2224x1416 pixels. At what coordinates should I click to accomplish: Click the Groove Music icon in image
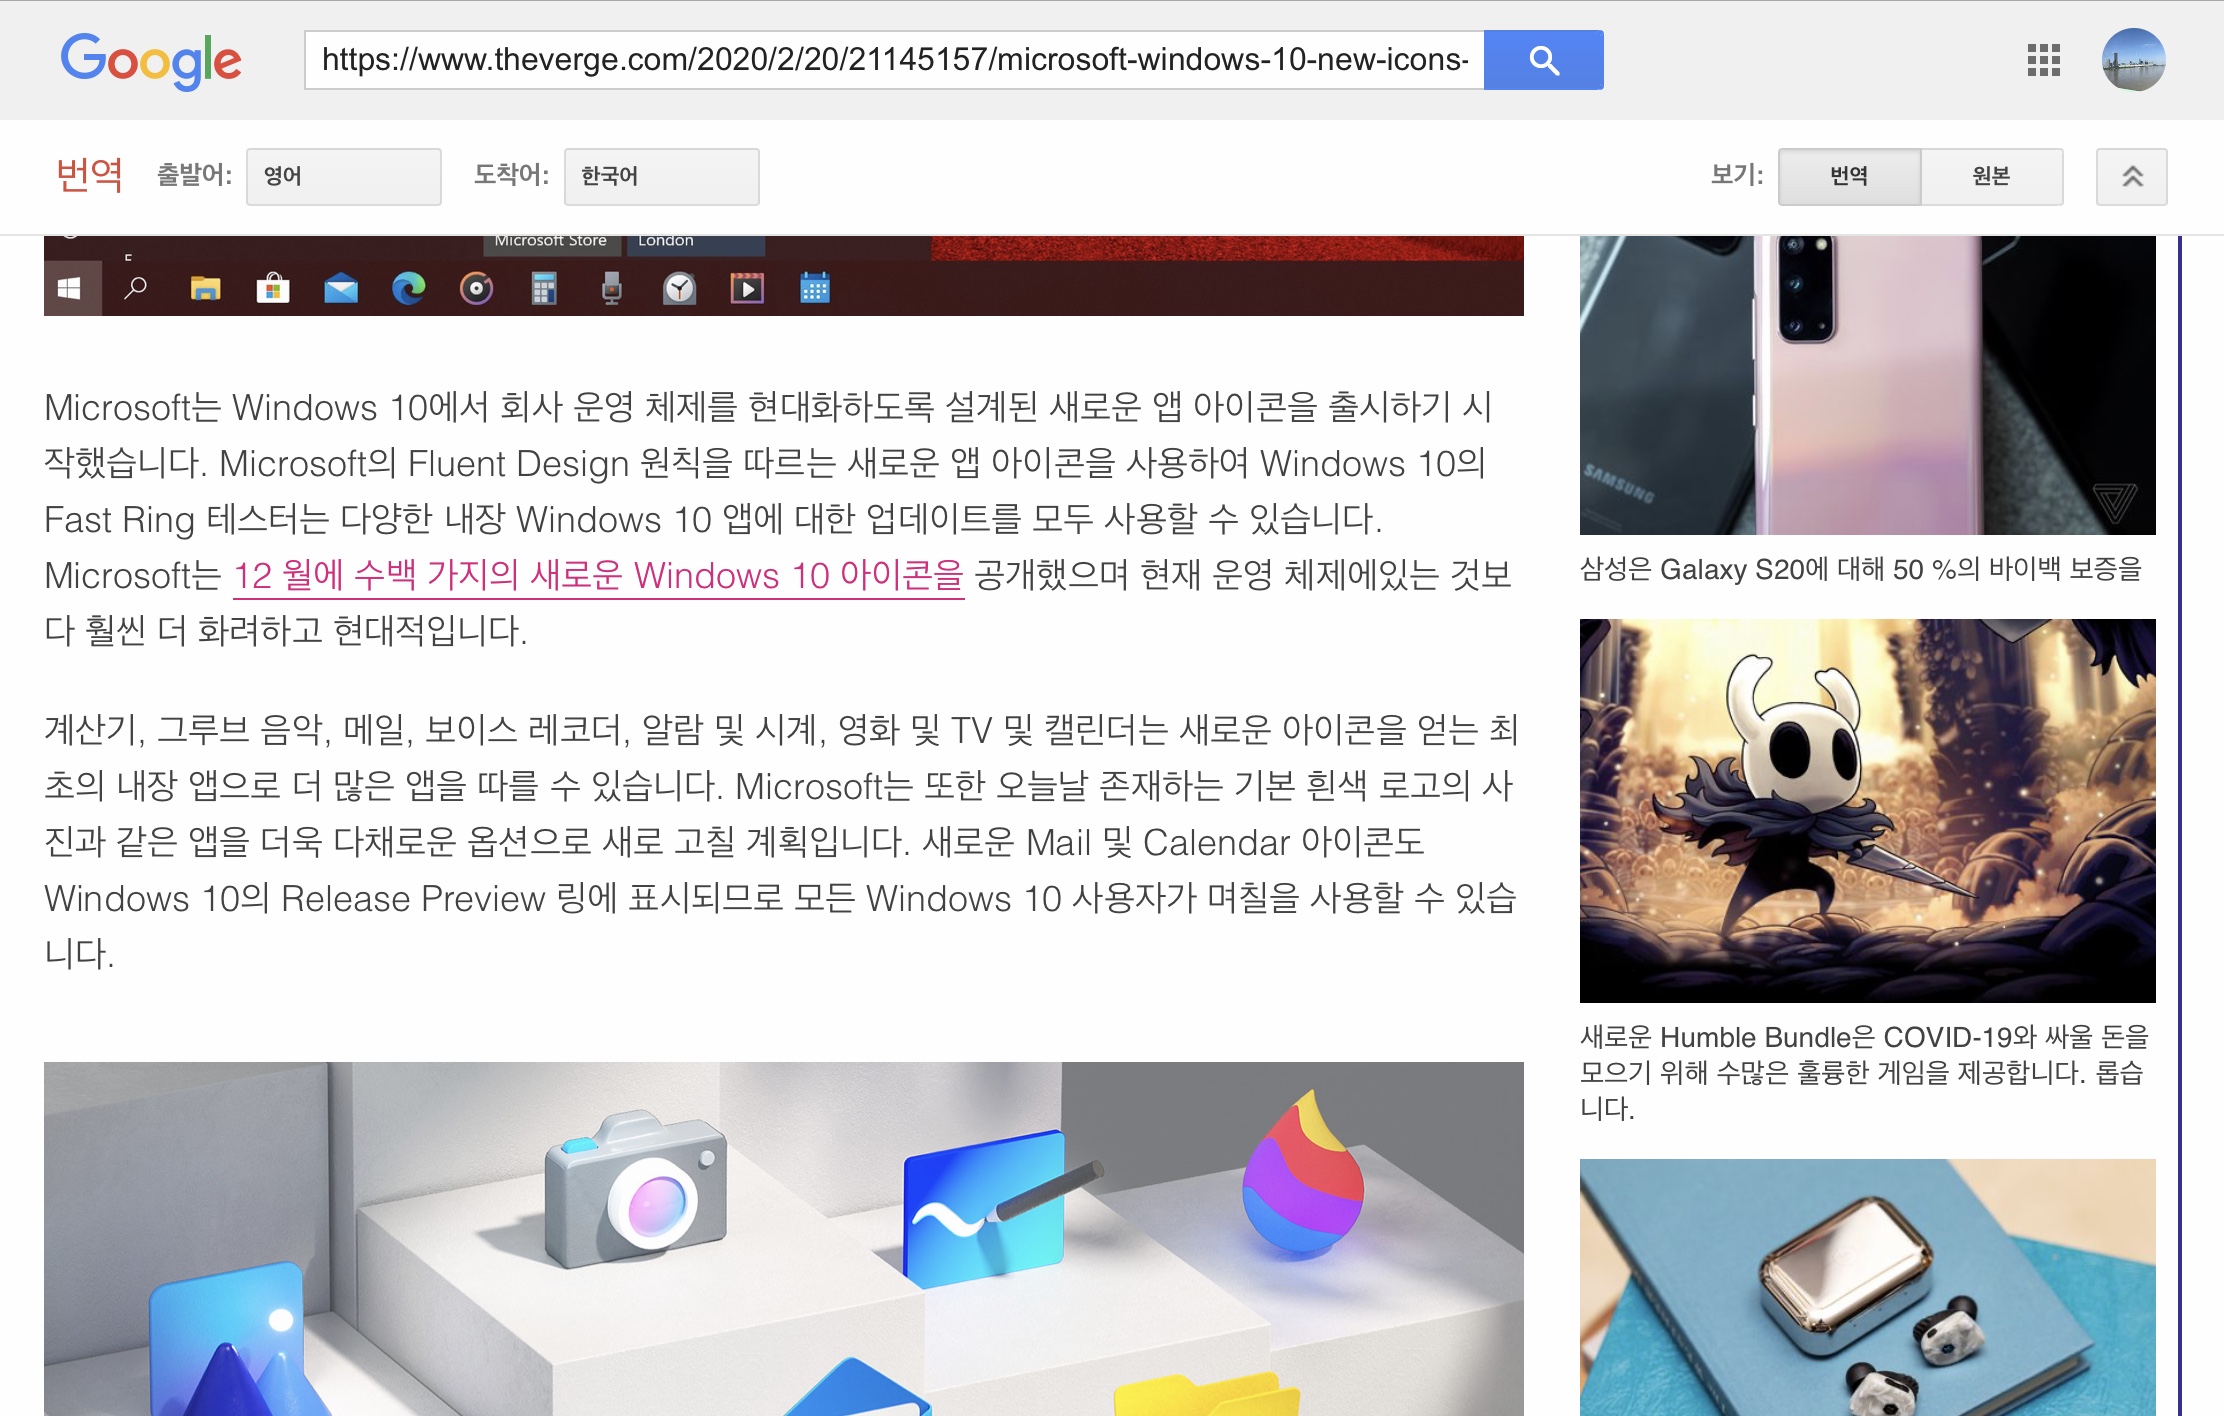tap(476, 289)
